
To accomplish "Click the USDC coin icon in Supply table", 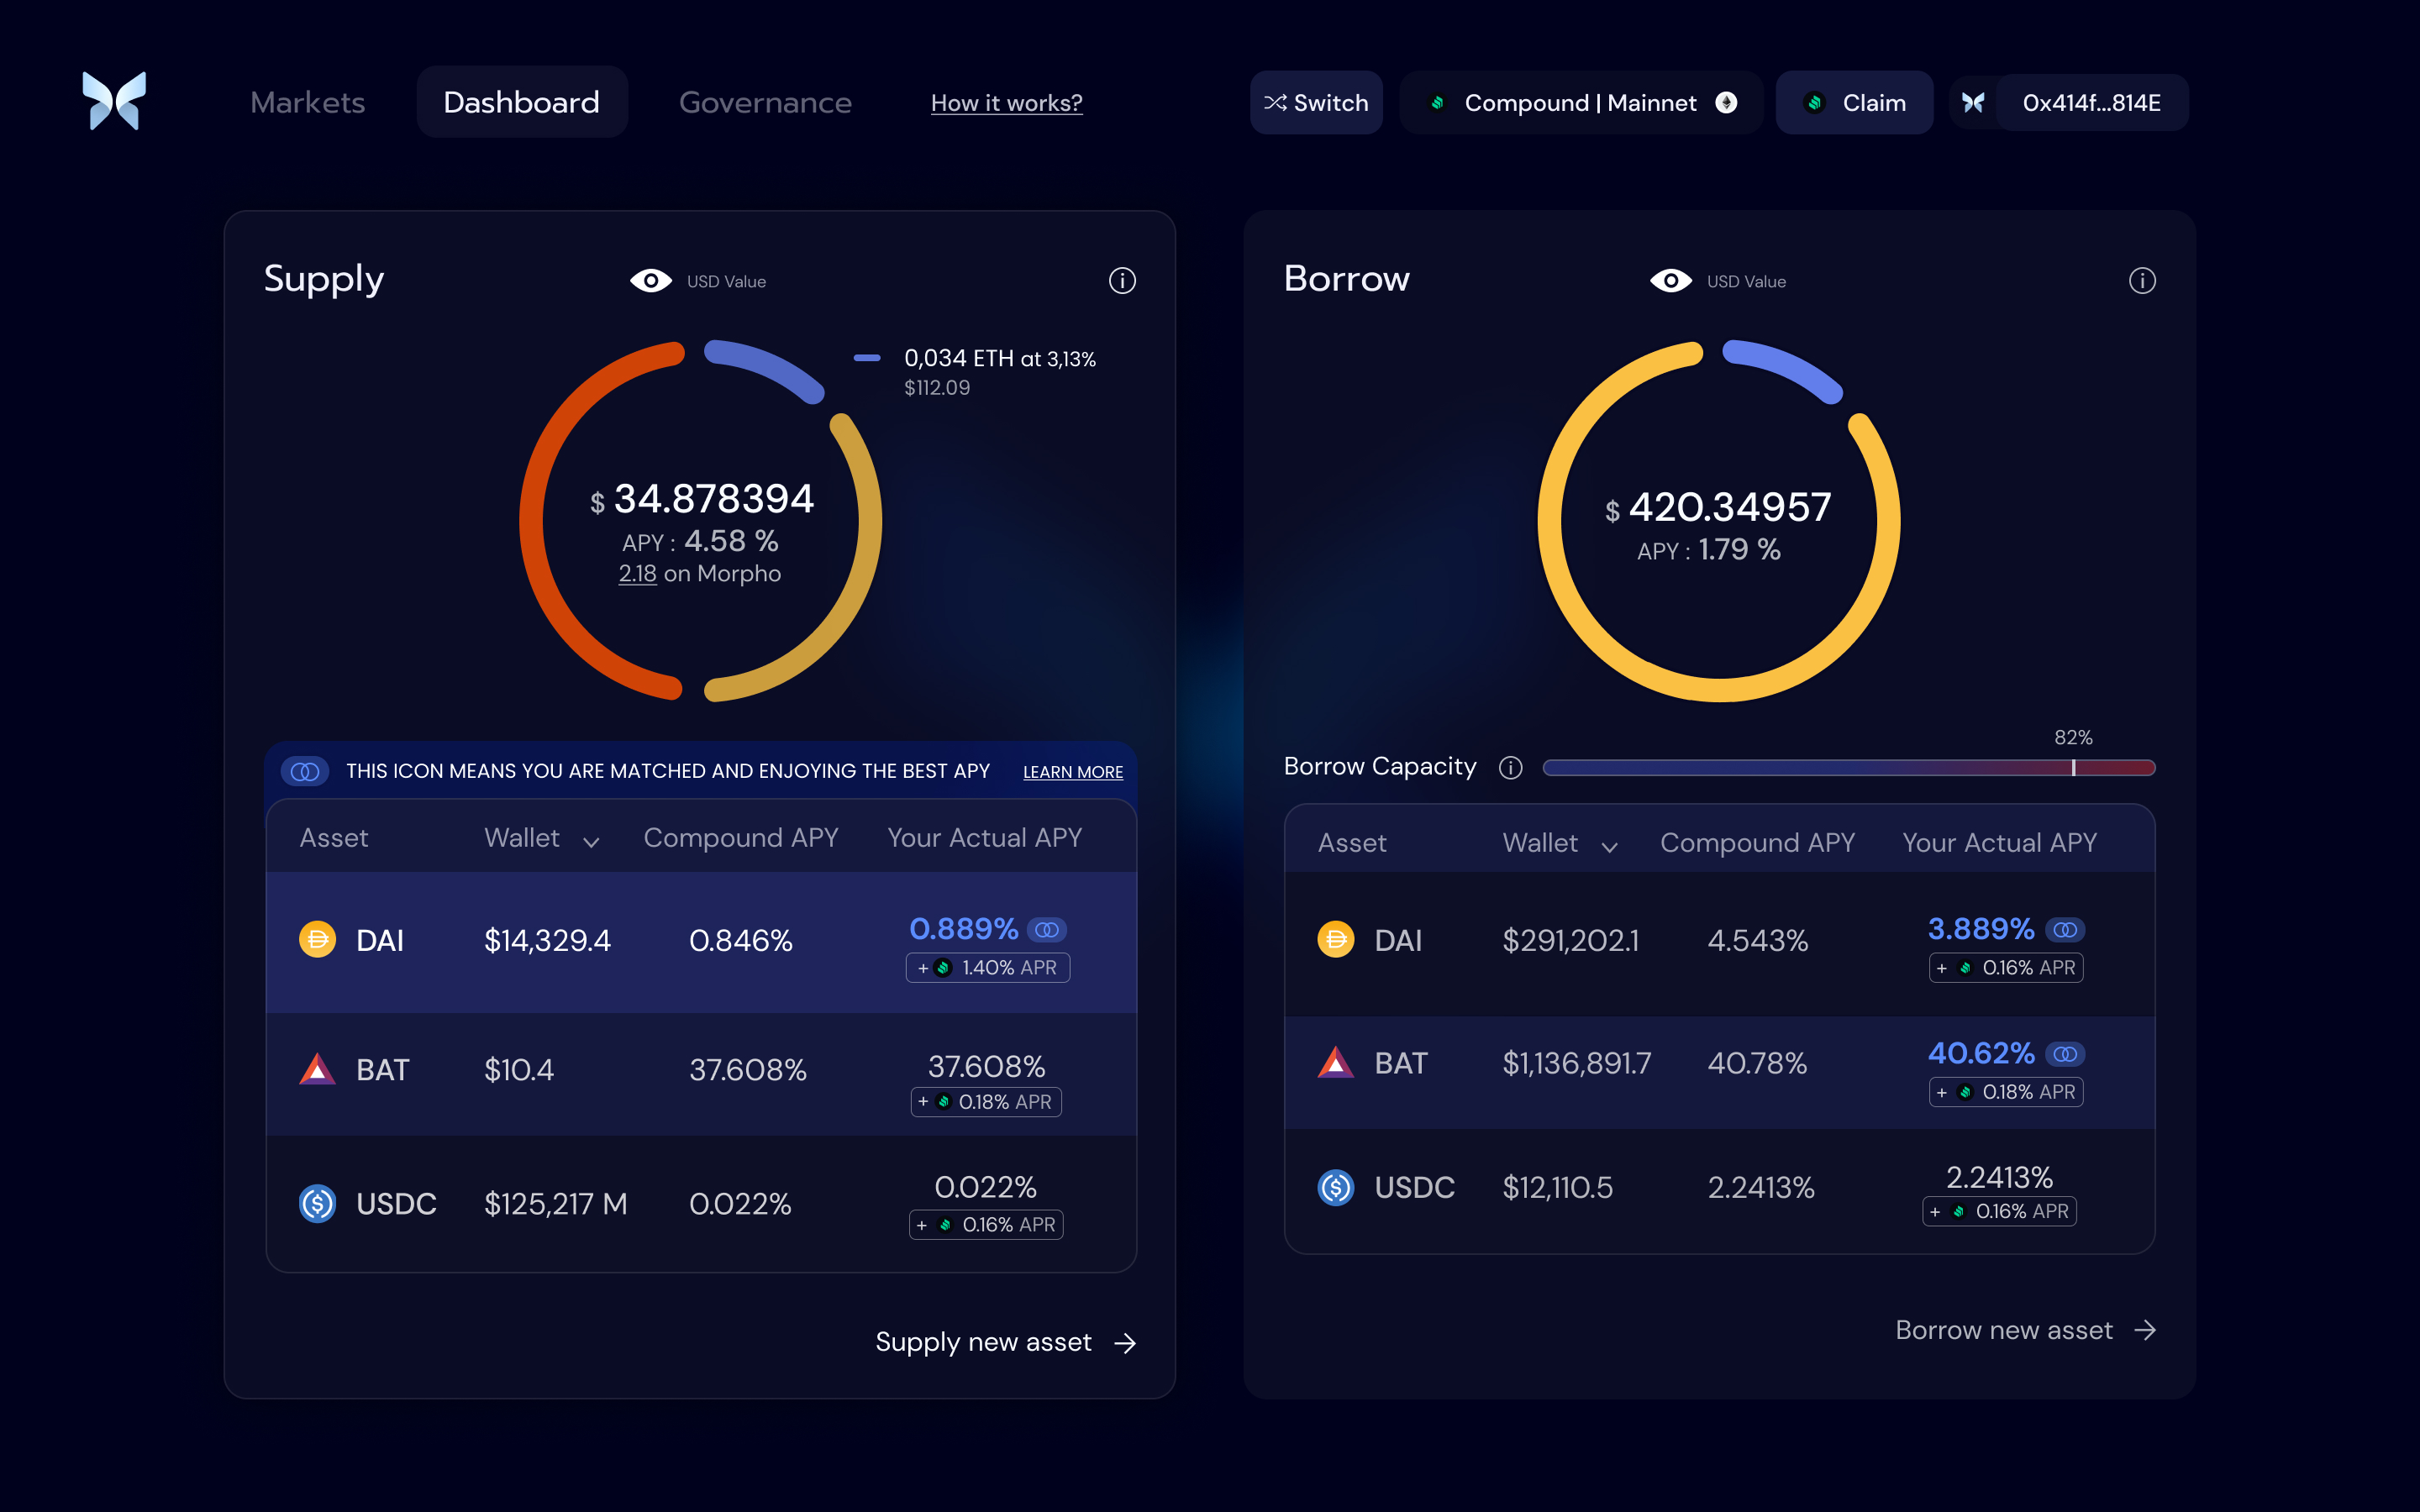I will (318, 1203).
